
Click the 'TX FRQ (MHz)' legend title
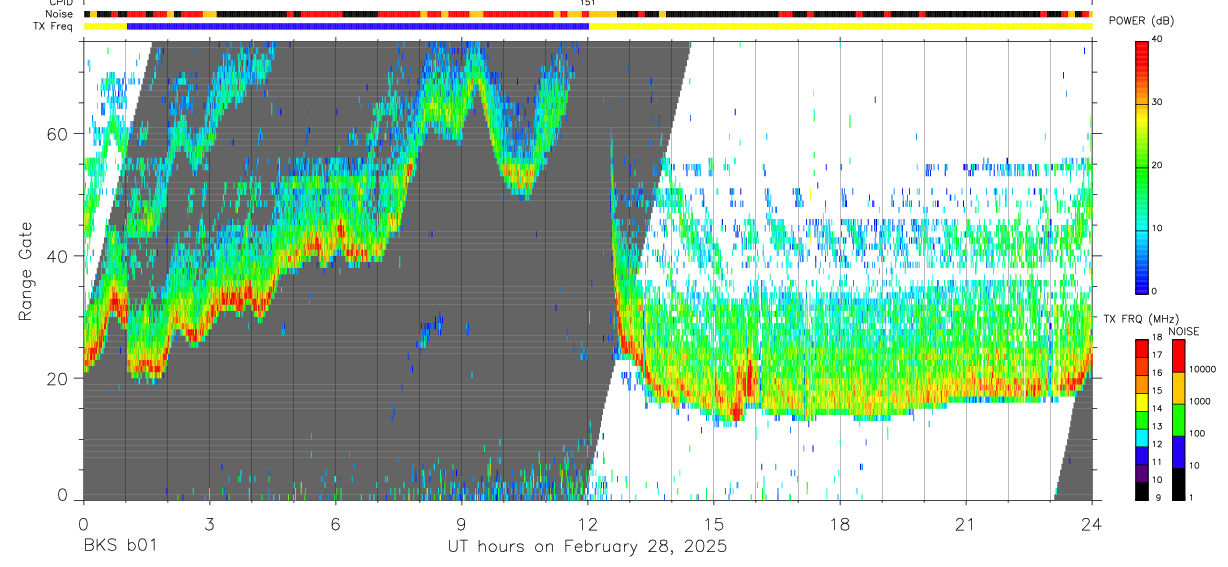[x=1140, y=318]
